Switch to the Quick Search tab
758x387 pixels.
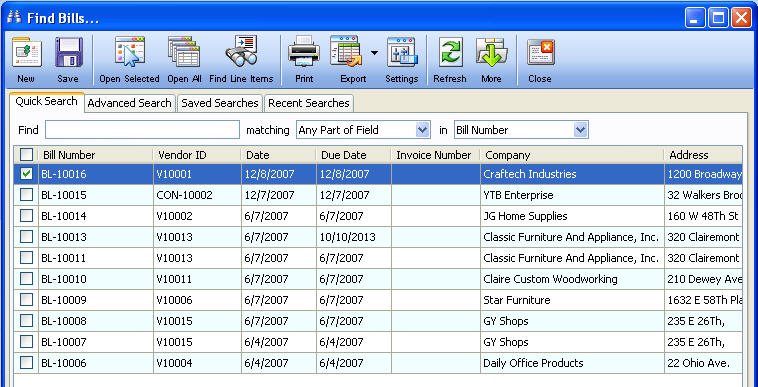(x=46, y=101)
